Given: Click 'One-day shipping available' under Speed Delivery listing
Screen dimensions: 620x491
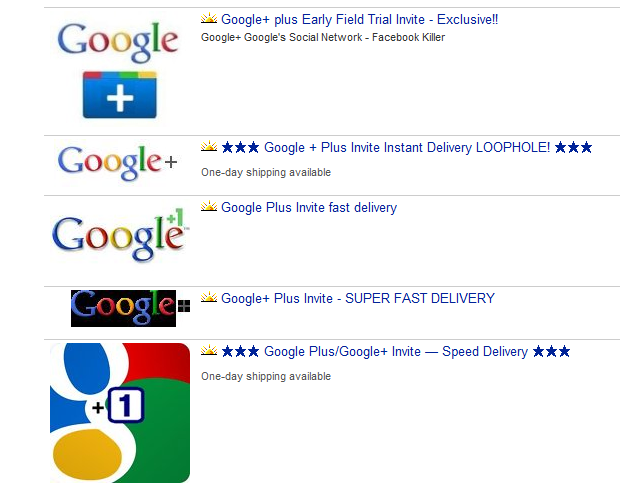Looking at the screenshot, I should pos(266,376).
